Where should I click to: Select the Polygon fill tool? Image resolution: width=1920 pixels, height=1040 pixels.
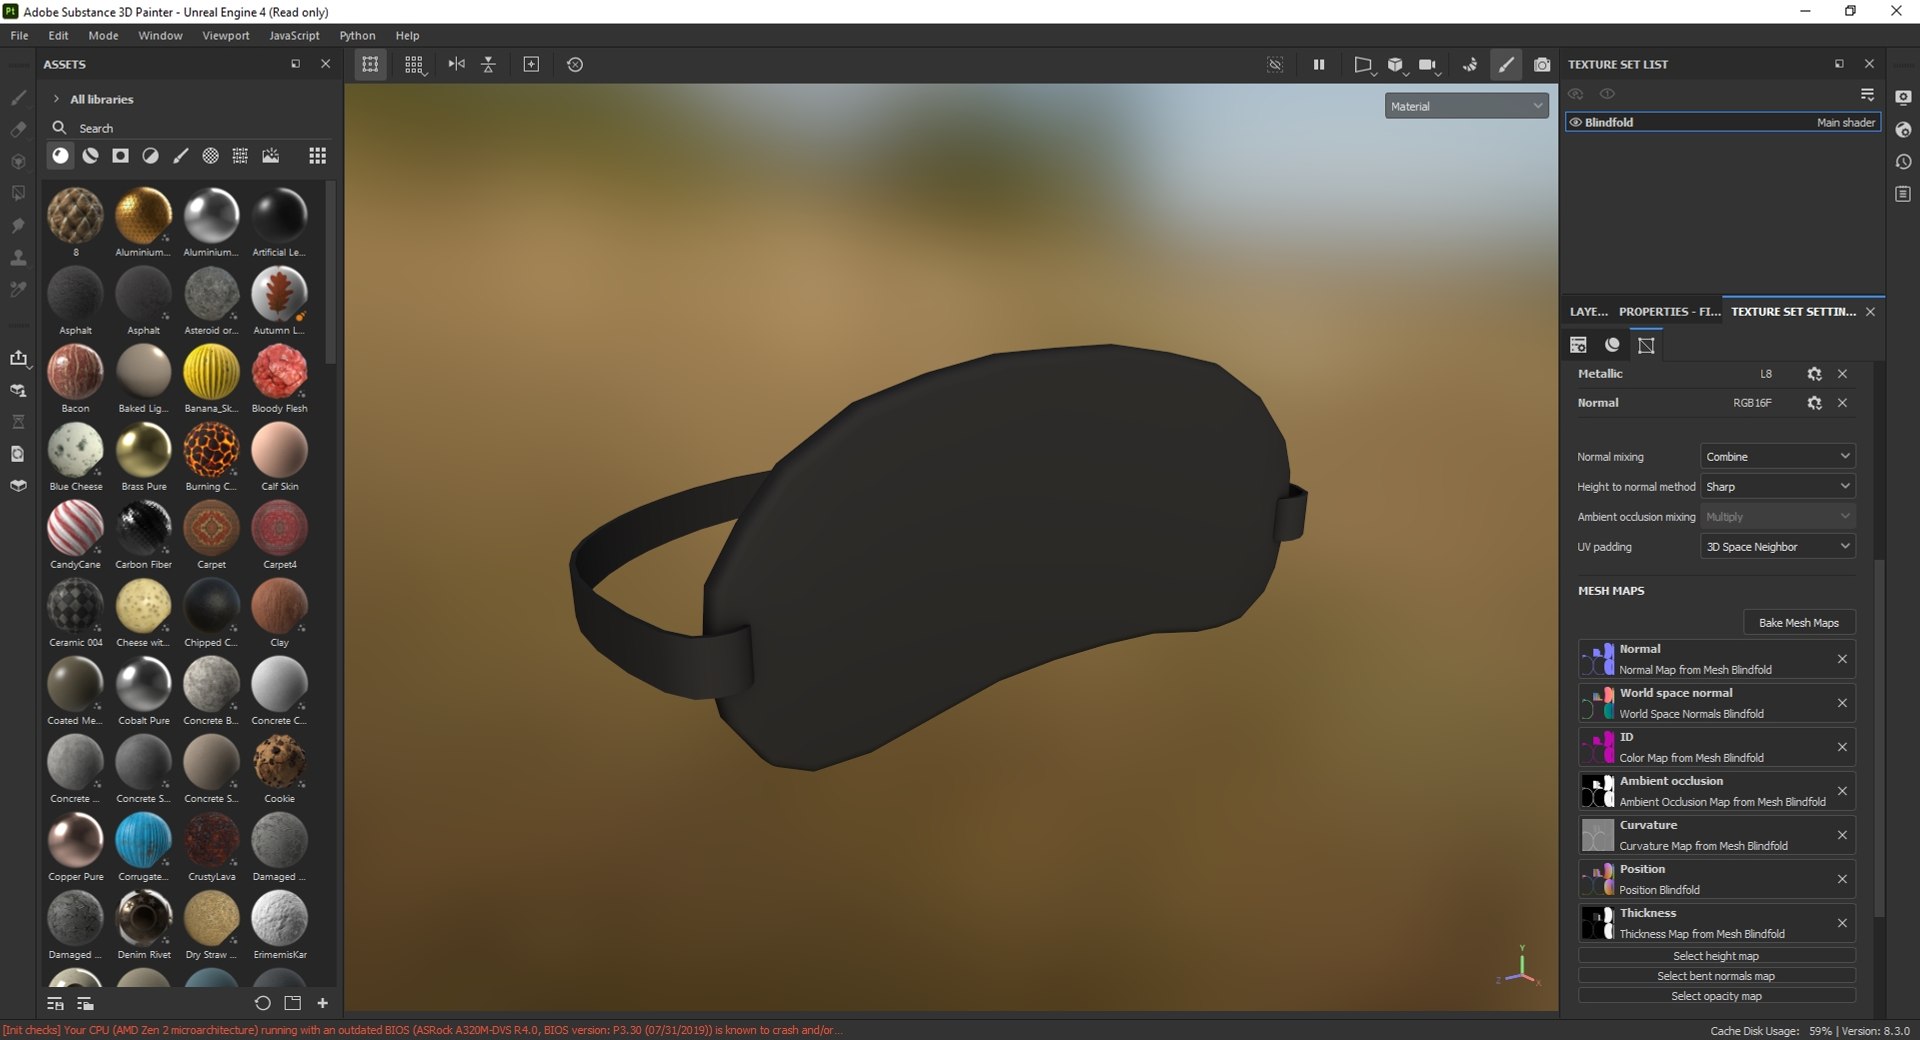click(x=18, y=194)
